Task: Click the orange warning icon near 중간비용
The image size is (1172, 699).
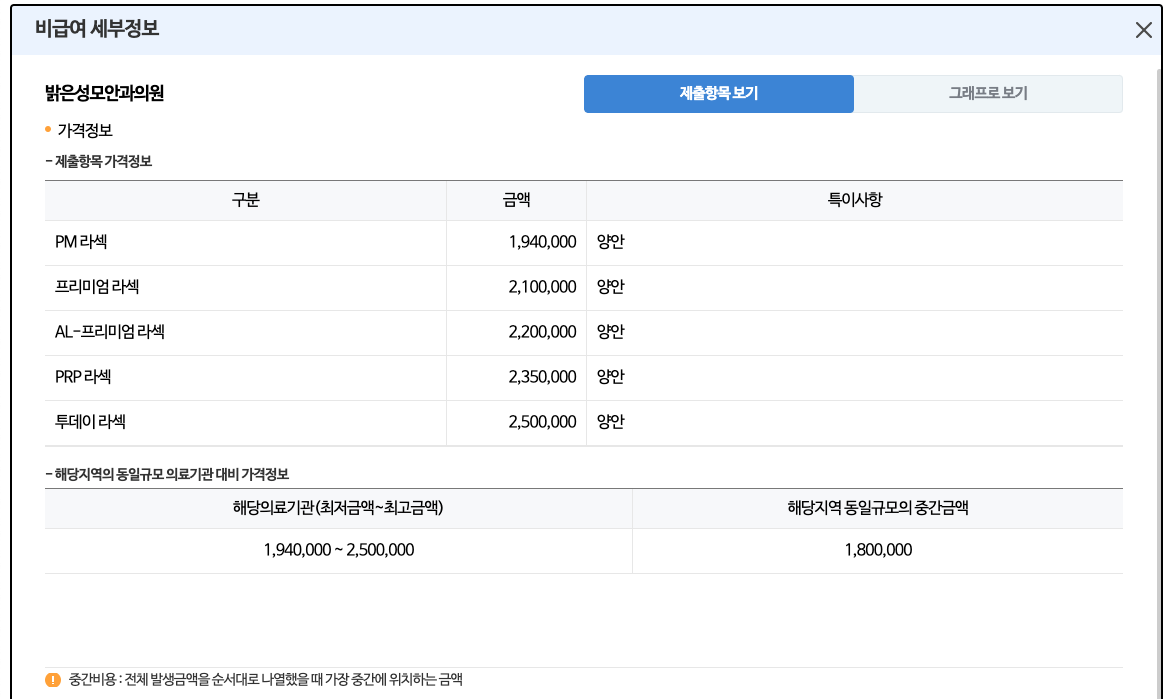Action: click(x=52, y=680)
